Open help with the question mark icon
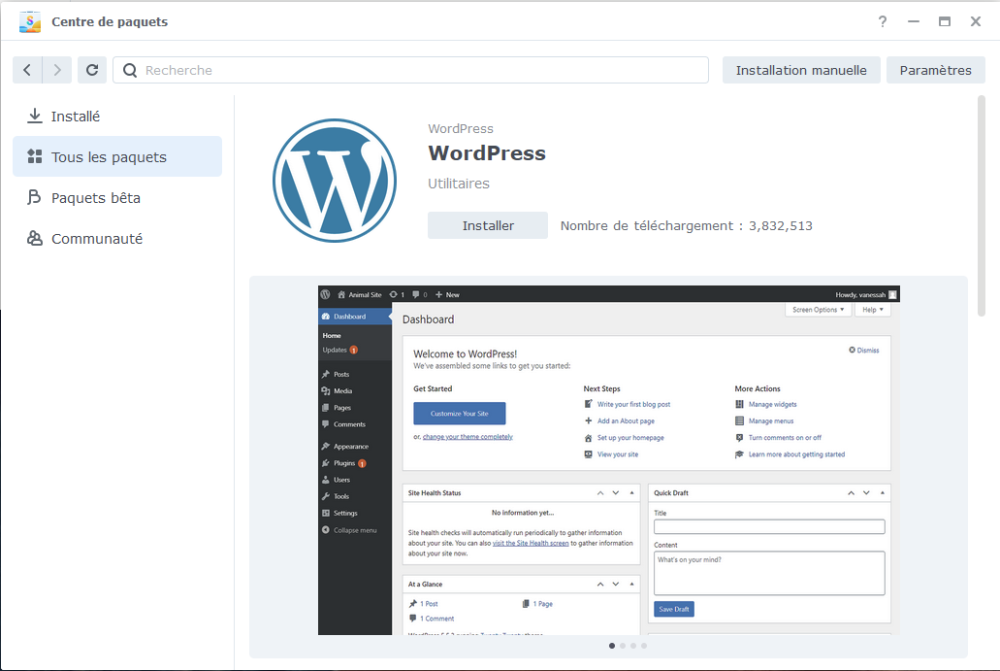 (882, 22)
